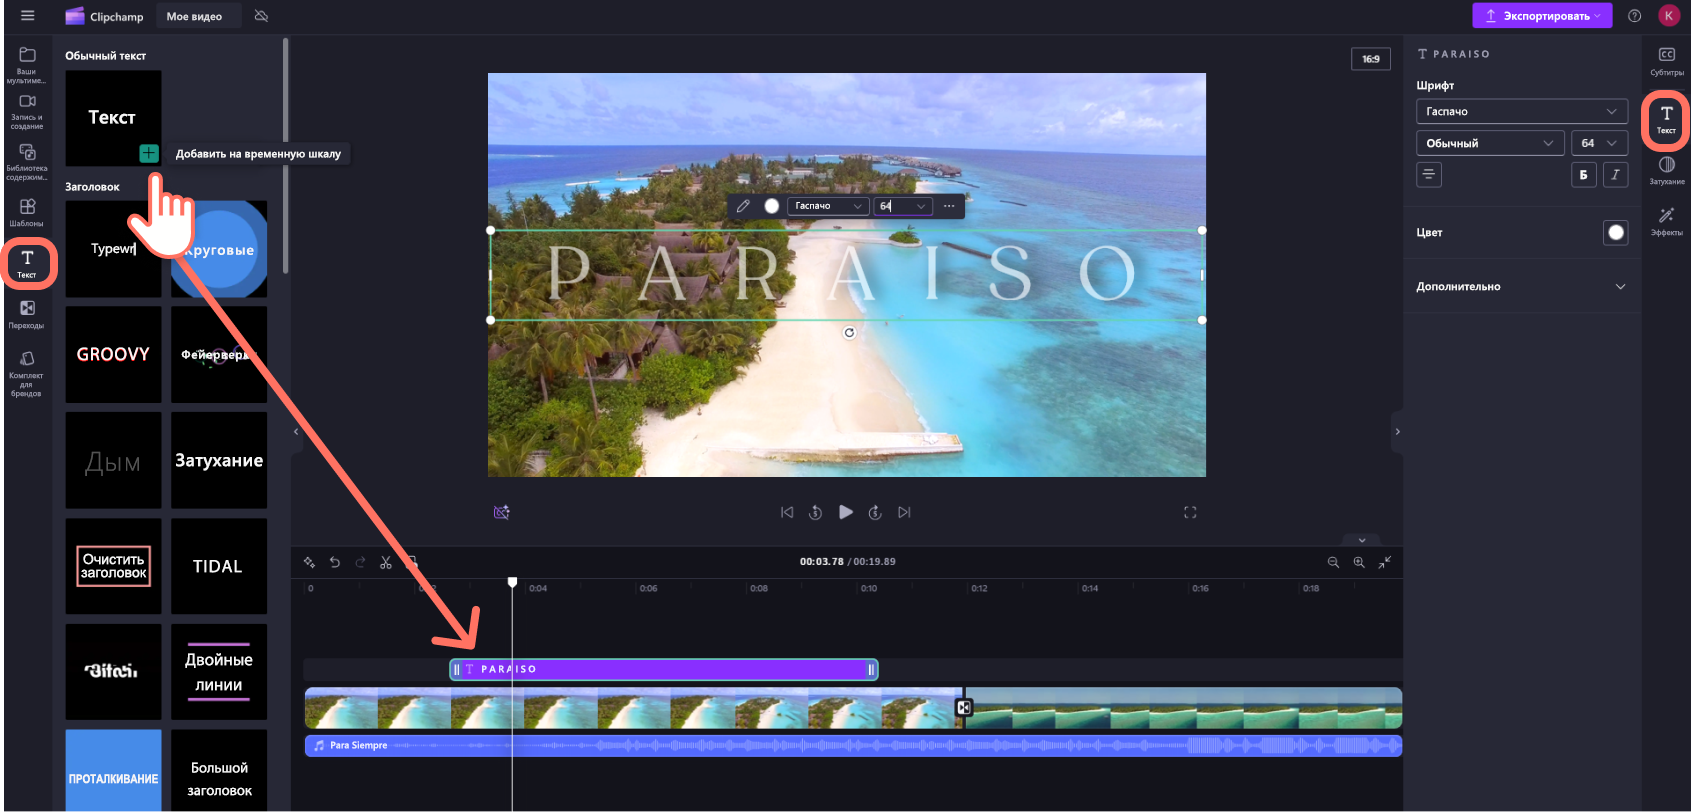This screenshot has height=812, width=1691.
Task: Select the 'Двойные линии' text style
Action: point(219,672)
